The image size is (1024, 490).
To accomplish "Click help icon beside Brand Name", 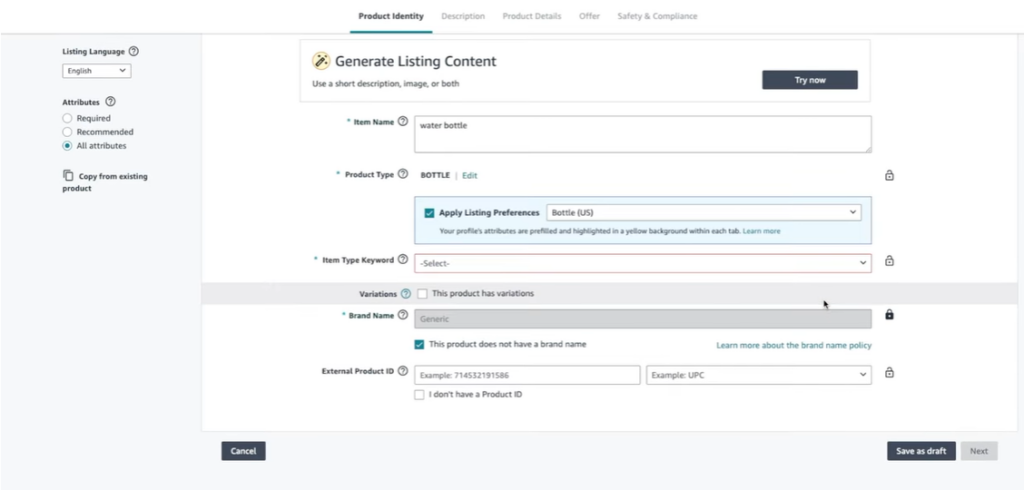I will tap(403, 315).
